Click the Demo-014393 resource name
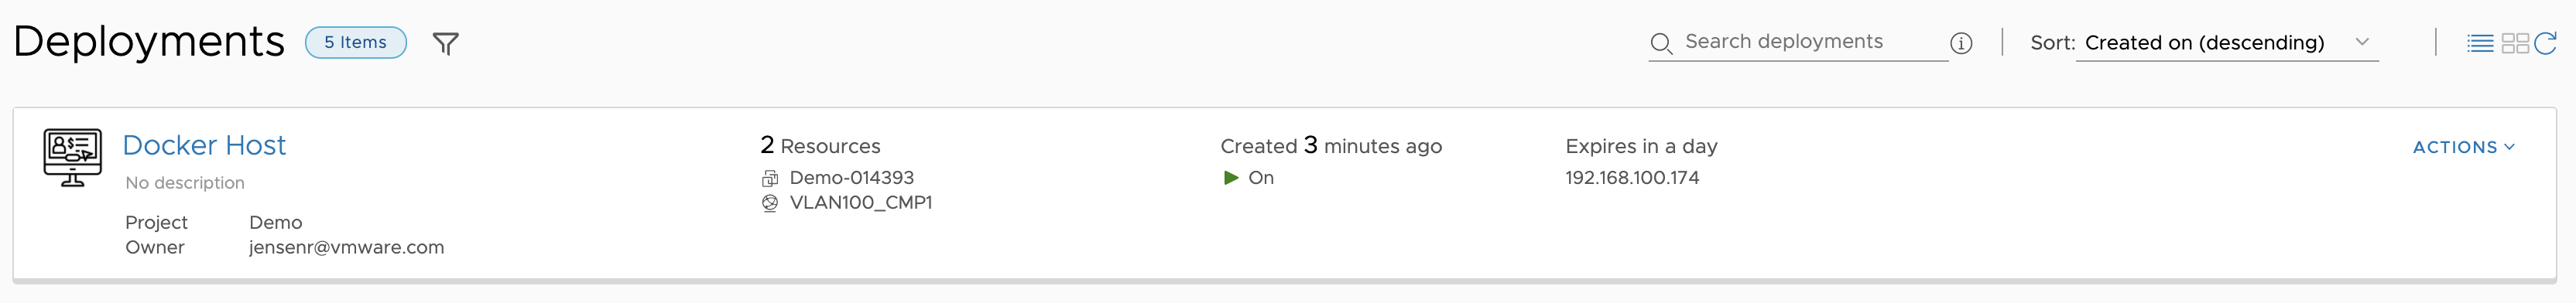This screenshot has width=2576, height=303. tap(851, 178)
